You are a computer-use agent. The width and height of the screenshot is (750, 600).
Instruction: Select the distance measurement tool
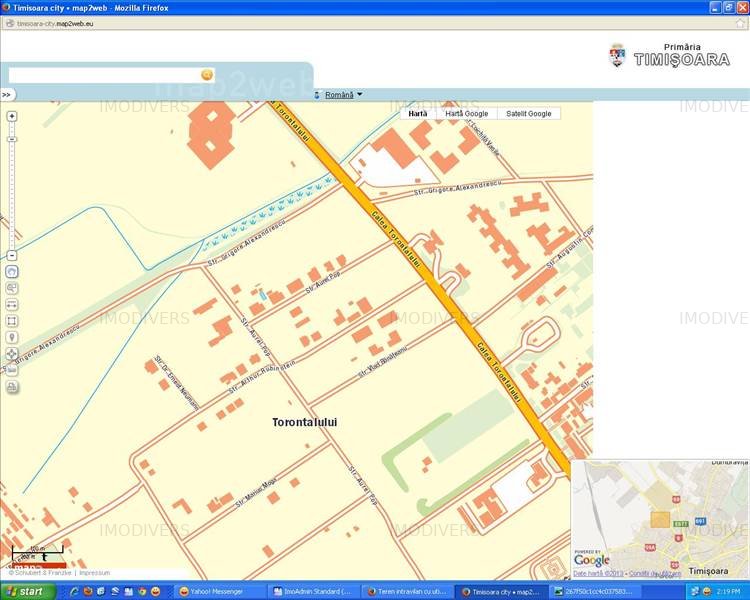12,304
